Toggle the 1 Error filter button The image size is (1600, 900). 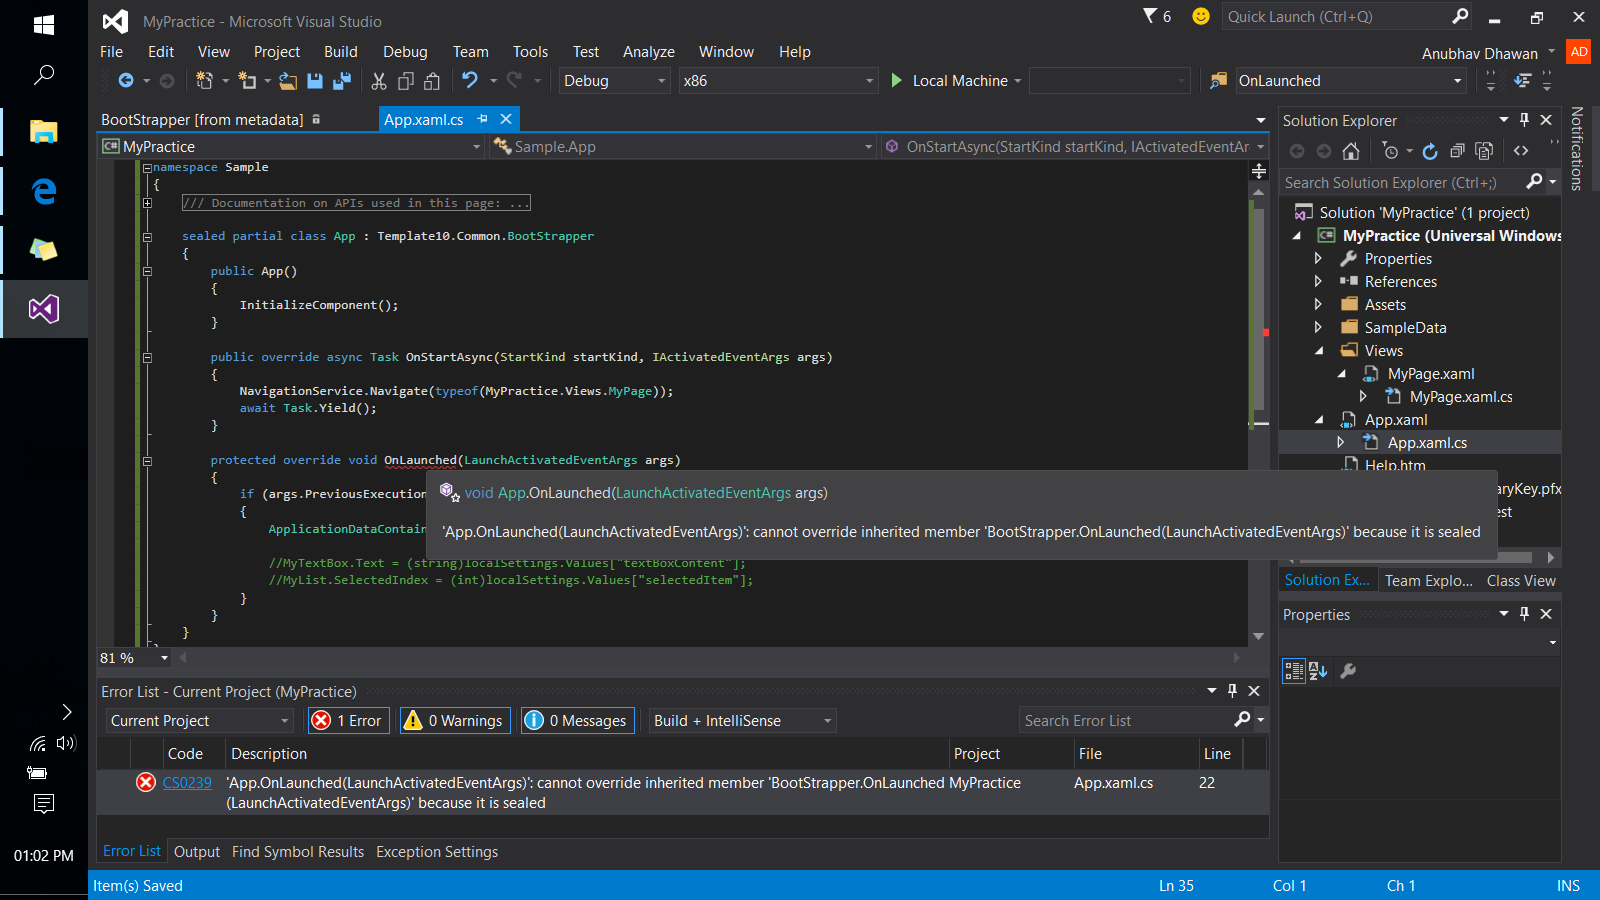click(x=347, y=721)
